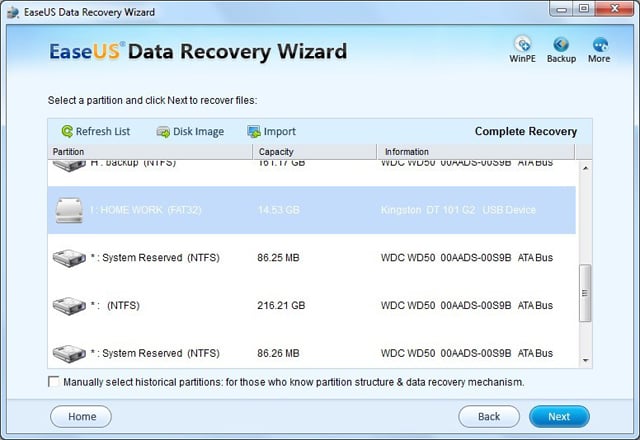Click the Import label
This screenshot has height=440, width=640.
tap(280, 131)
